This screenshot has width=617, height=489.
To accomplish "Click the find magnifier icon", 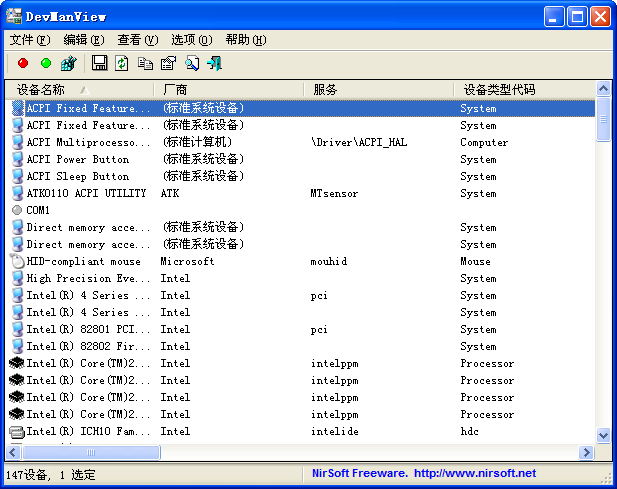I will (x=191, y=64).
